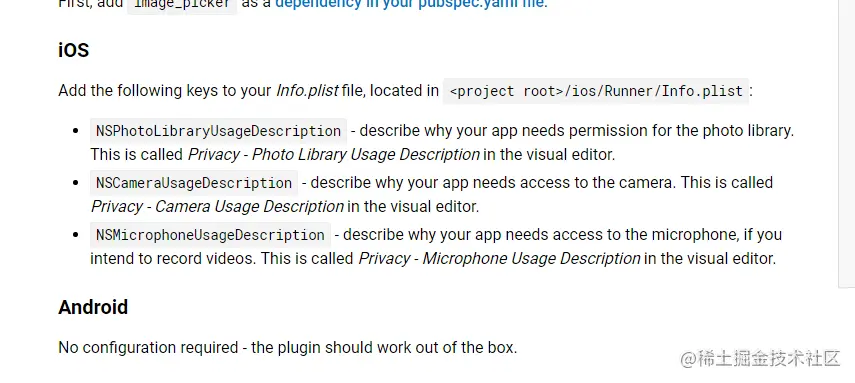Screen dimensions: 855x383
Task: Click the 'Add the following keys' sentence
Action: 405,91
